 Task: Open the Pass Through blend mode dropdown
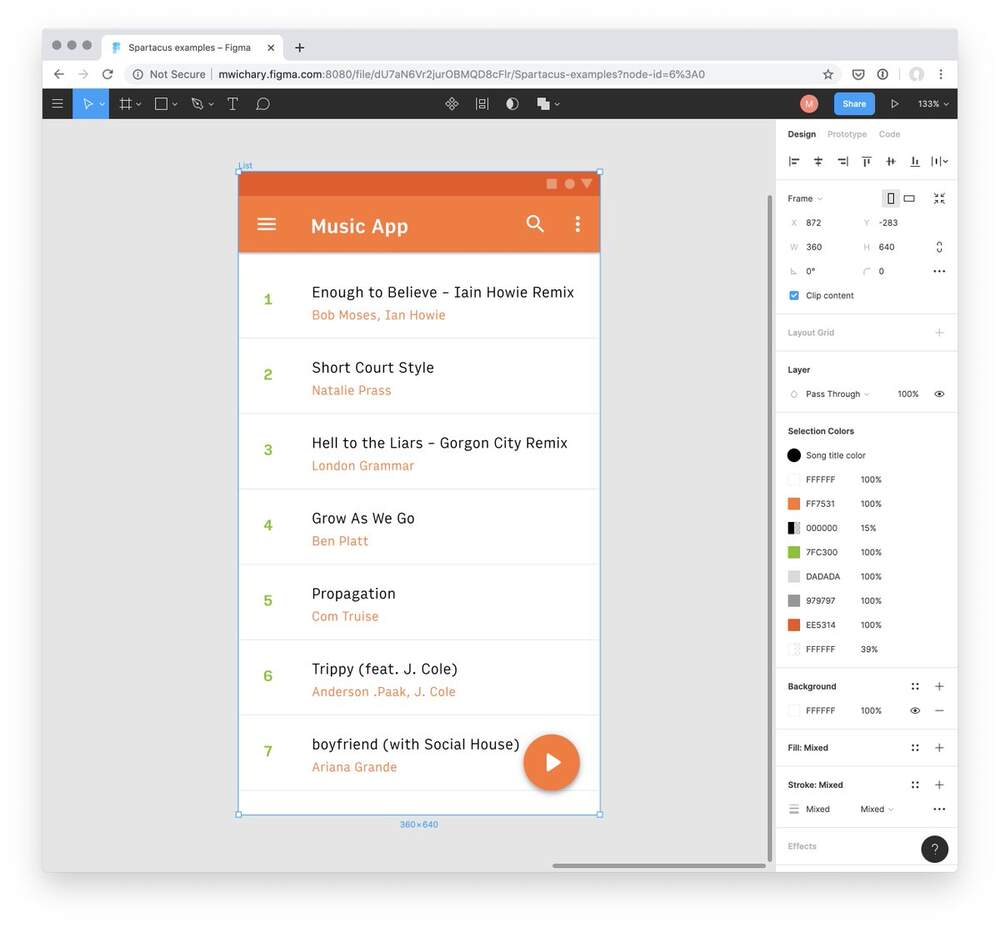click(837, 394)
